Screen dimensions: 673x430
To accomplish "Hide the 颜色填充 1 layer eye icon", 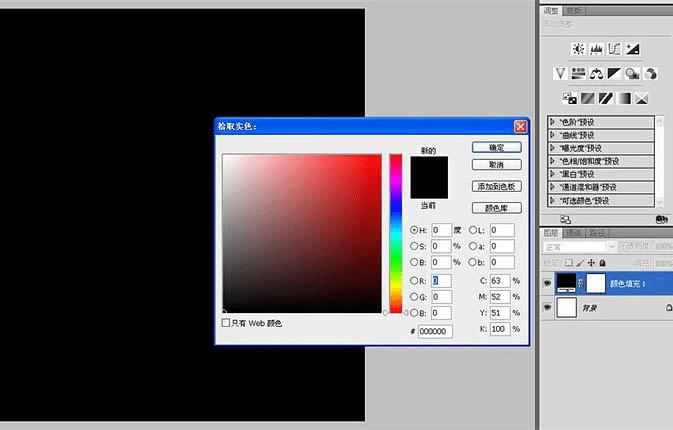I will click(x=547, y=283).
